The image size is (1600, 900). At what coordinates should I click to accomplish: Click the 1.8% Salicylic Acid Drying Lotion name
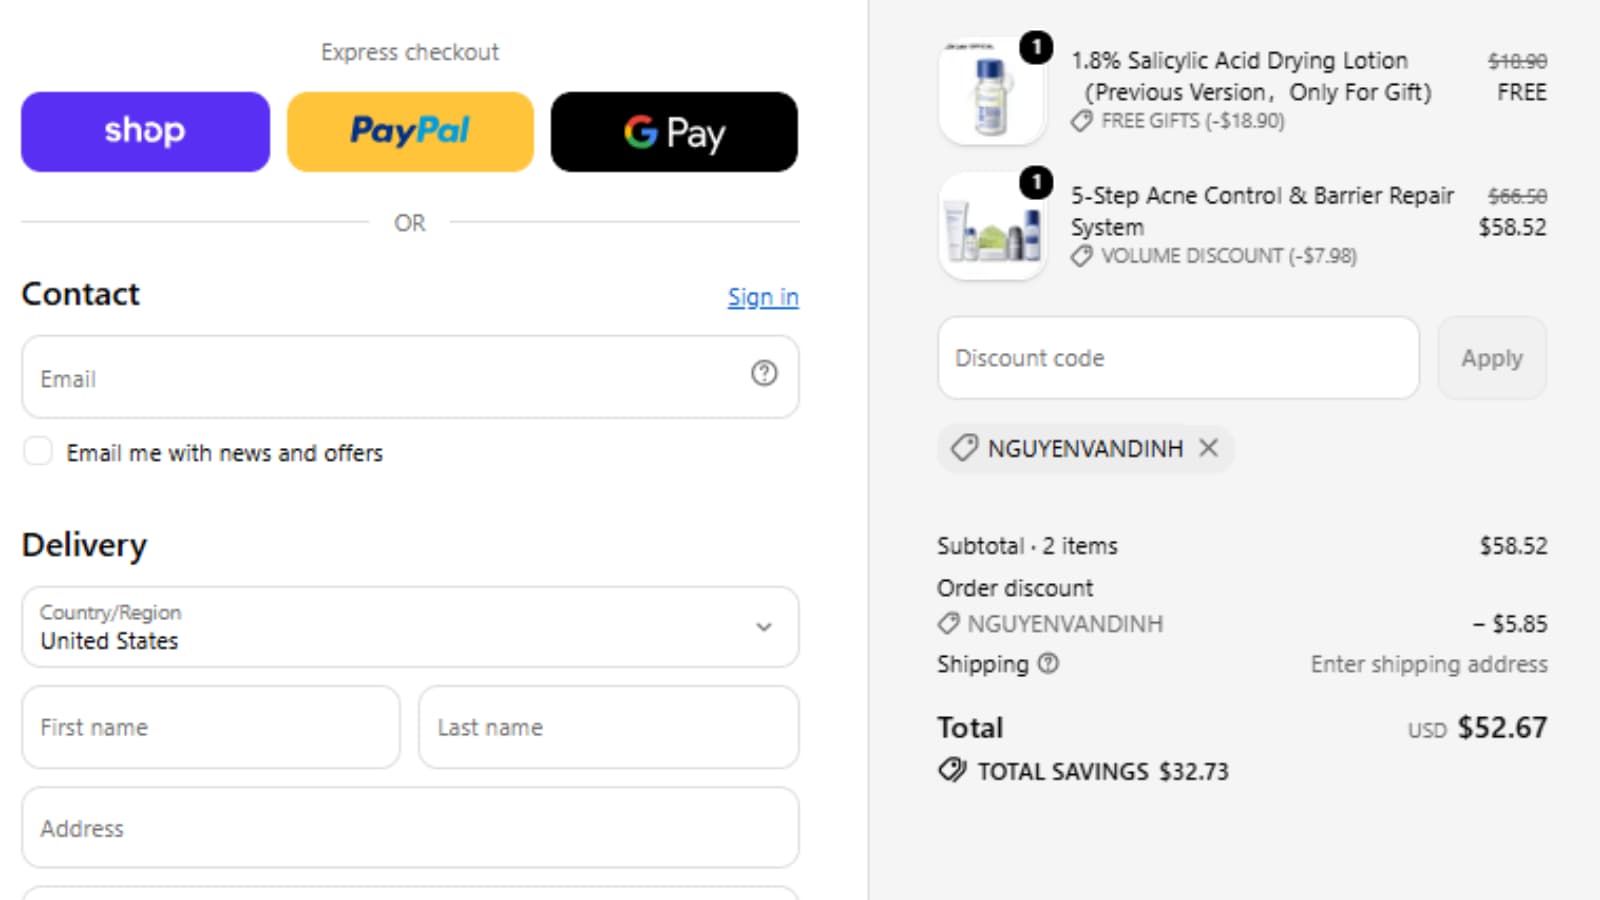coord(1251,76)
